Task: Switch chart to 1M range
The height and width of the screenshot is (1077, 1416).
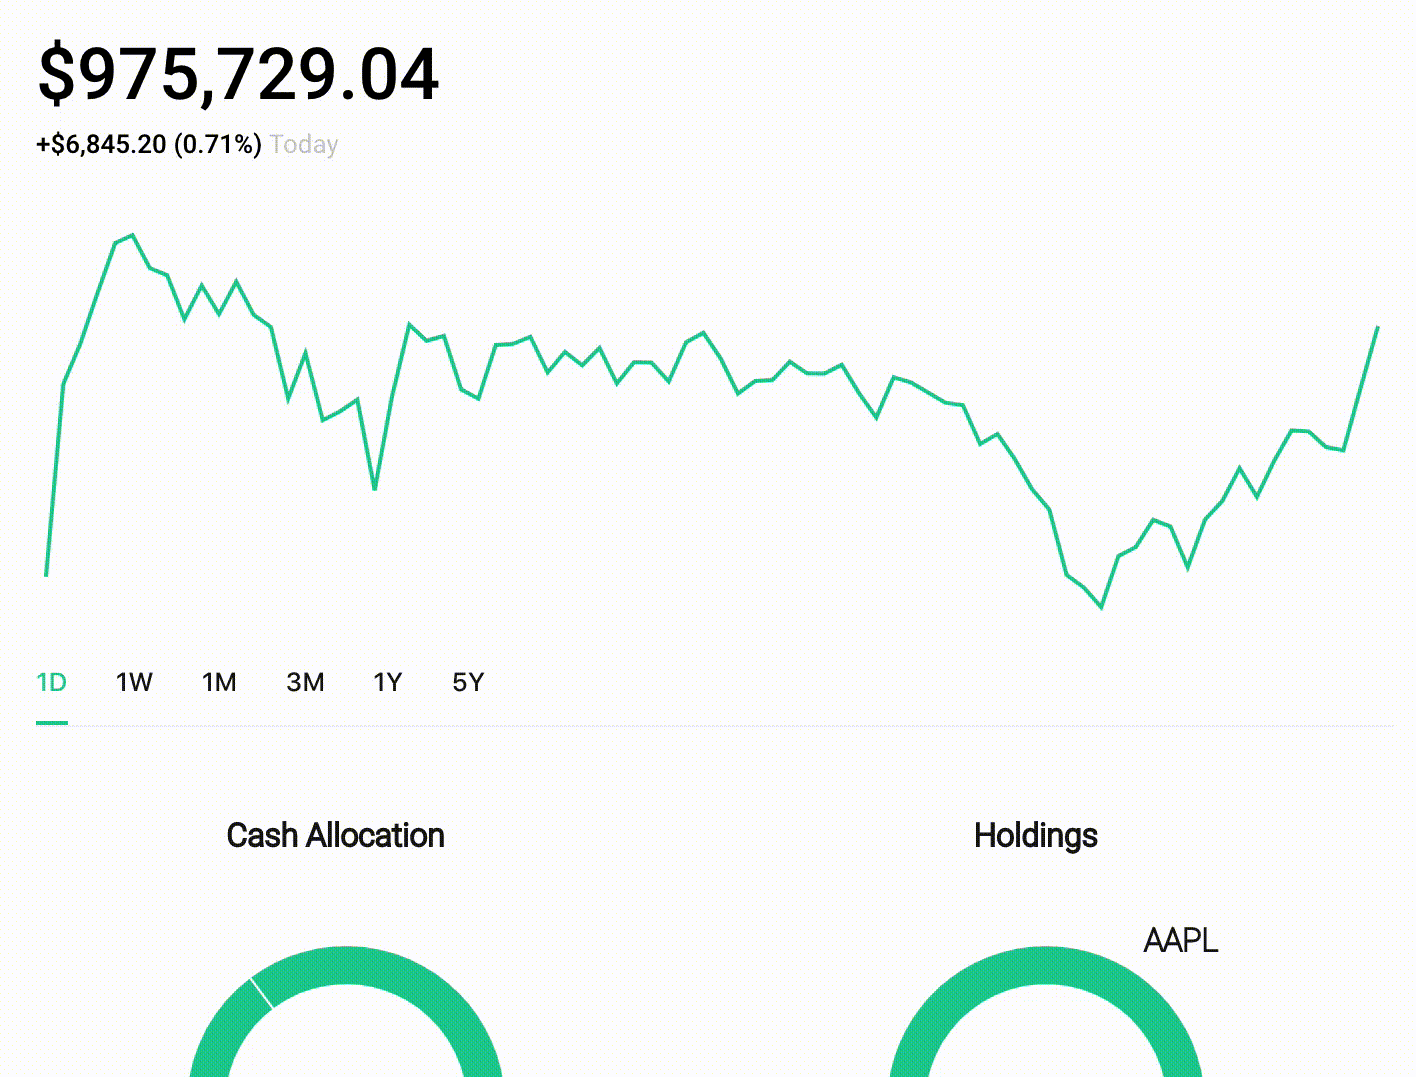Action: (x=219, y=683)
